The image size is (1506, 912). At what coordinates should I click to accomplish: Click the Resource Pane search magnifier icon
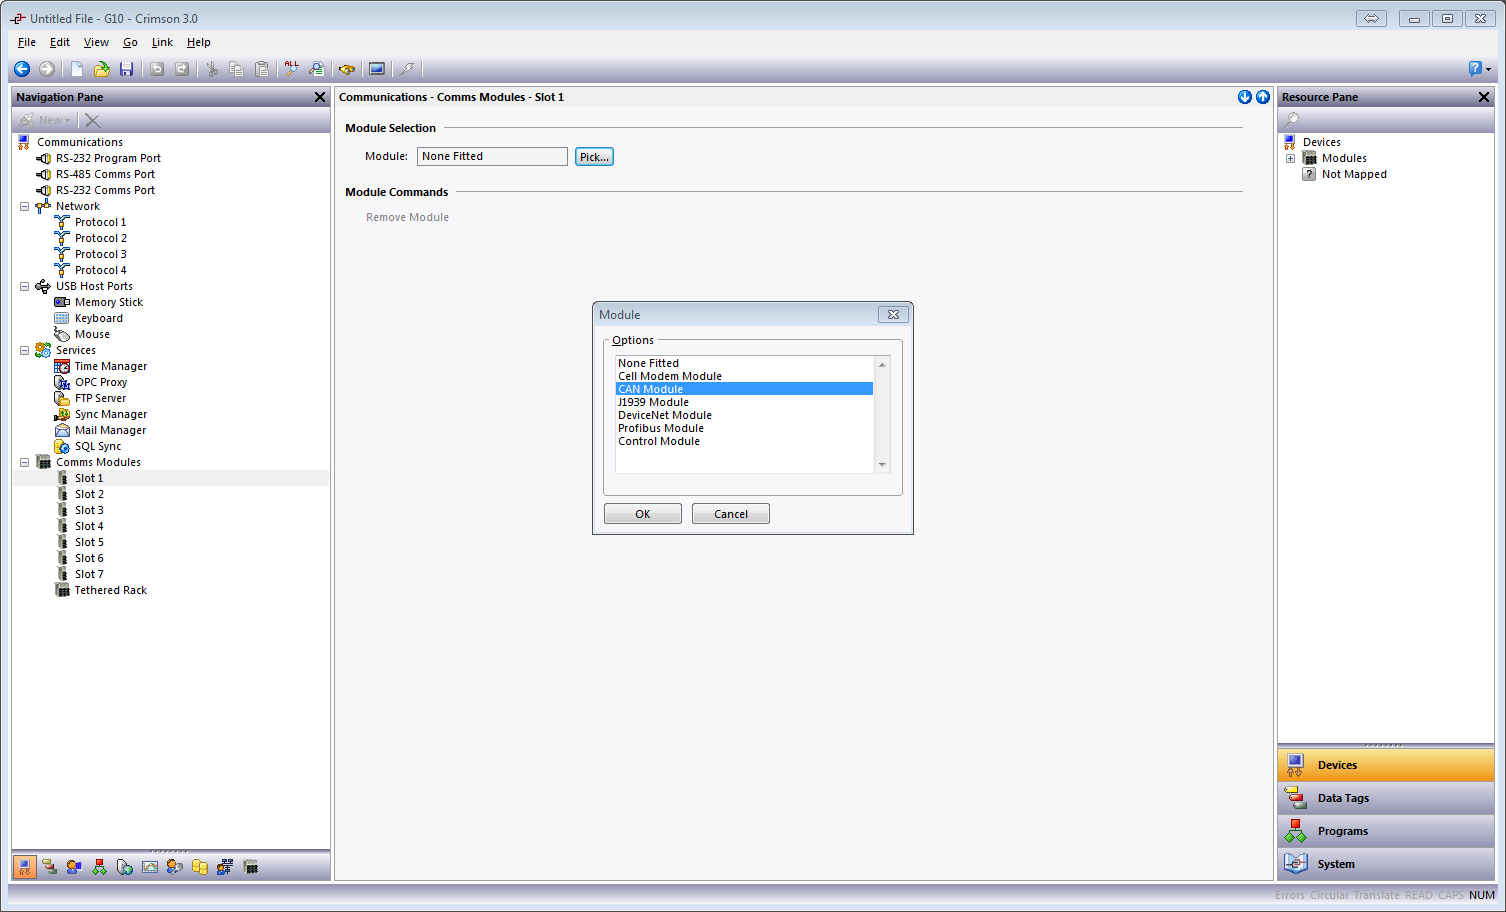tap(1292, 120)
